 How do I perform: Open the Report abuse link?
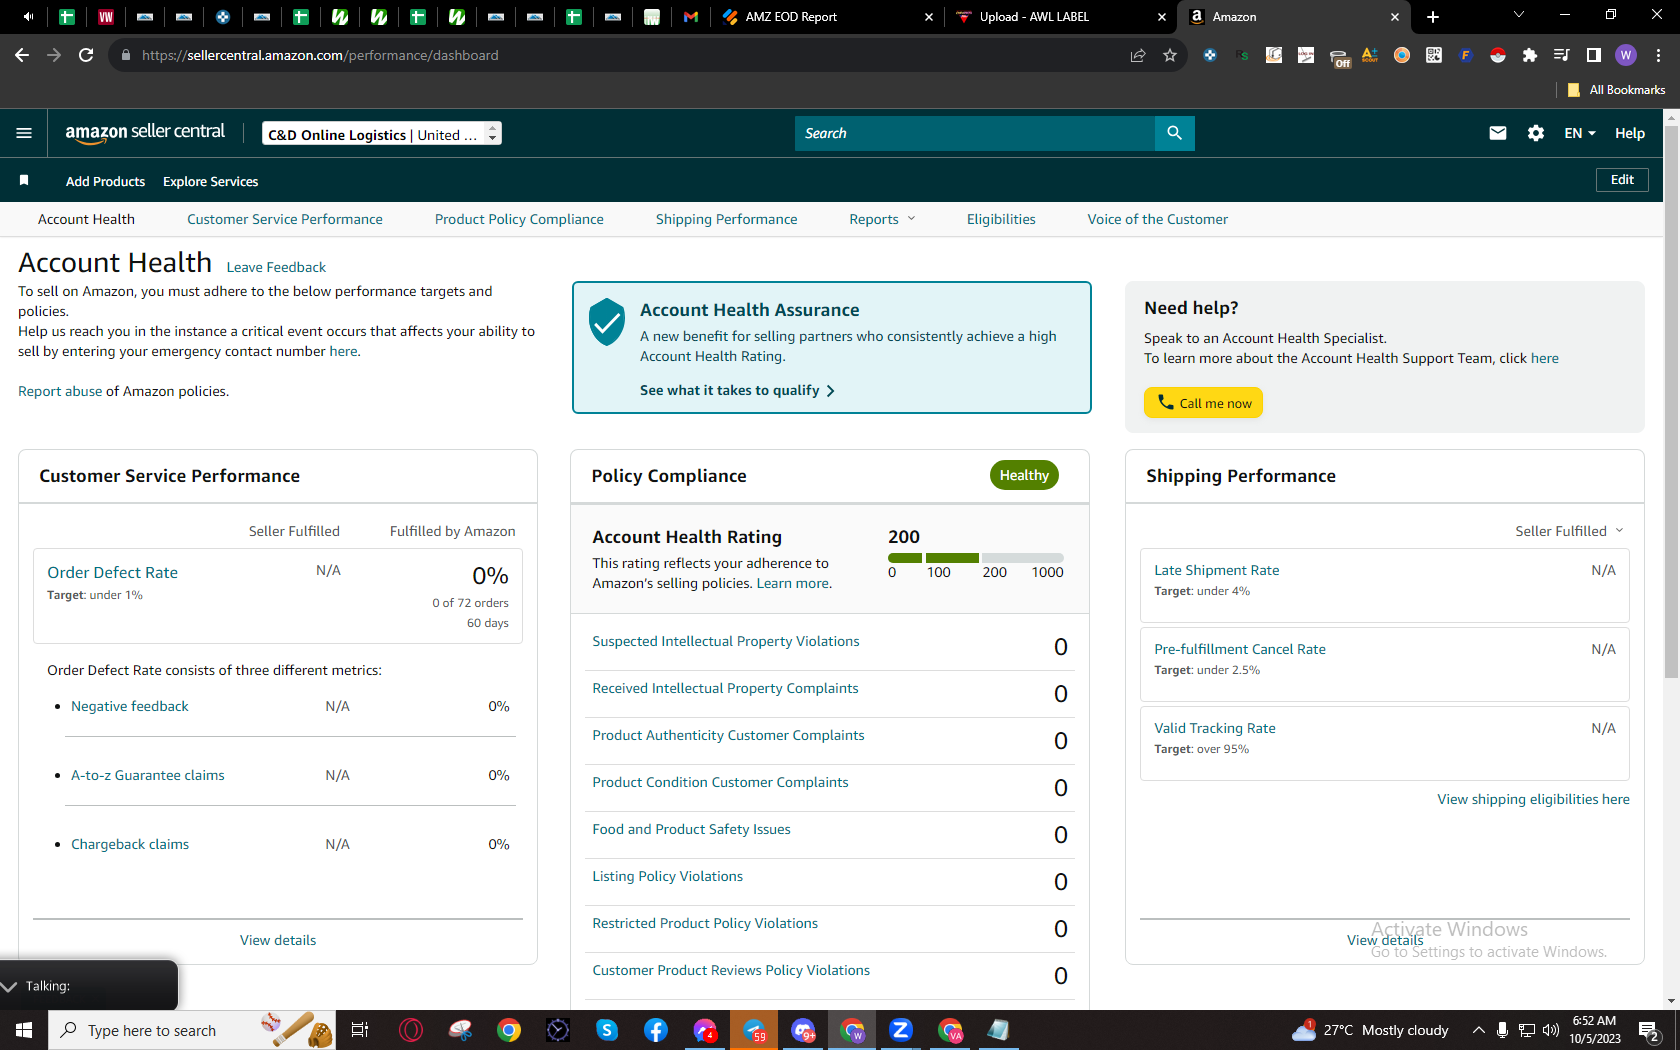pos(60,391)
